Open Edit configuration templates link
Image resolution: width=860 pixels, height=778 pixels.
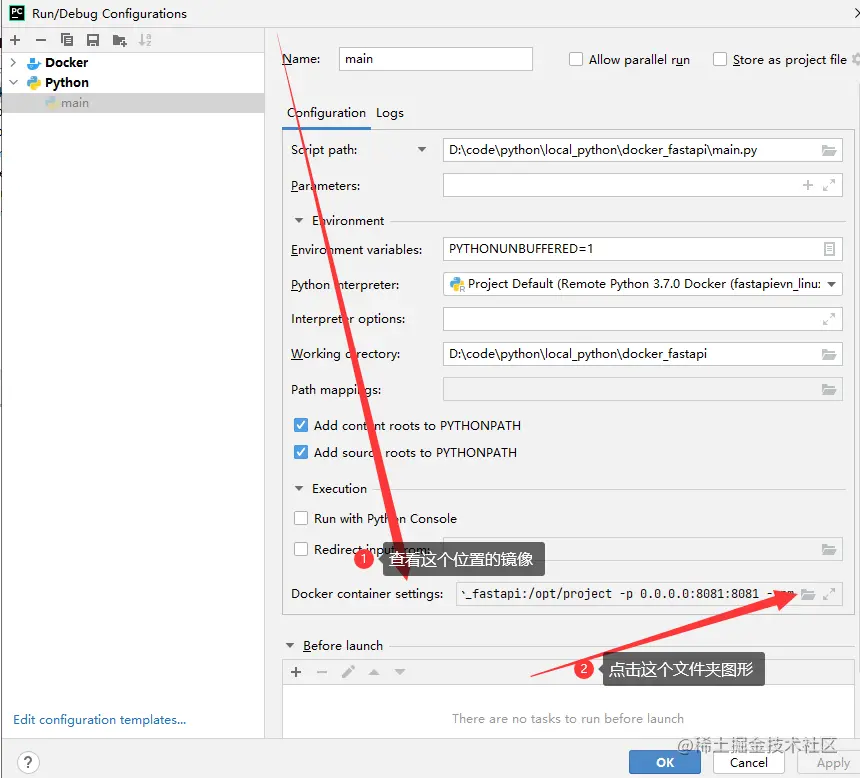pyautogui.click(x=100, y=720)
